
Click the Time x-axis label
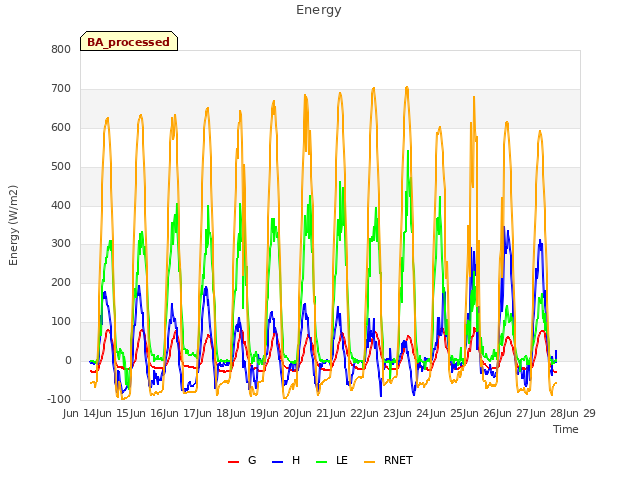coord(566,429)
